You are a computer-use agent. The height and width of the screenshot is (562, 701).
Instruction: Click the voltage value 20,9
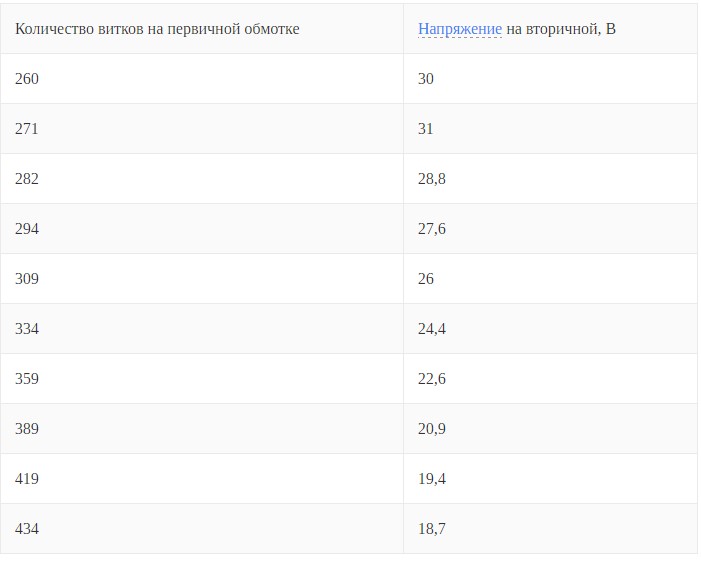432,429
